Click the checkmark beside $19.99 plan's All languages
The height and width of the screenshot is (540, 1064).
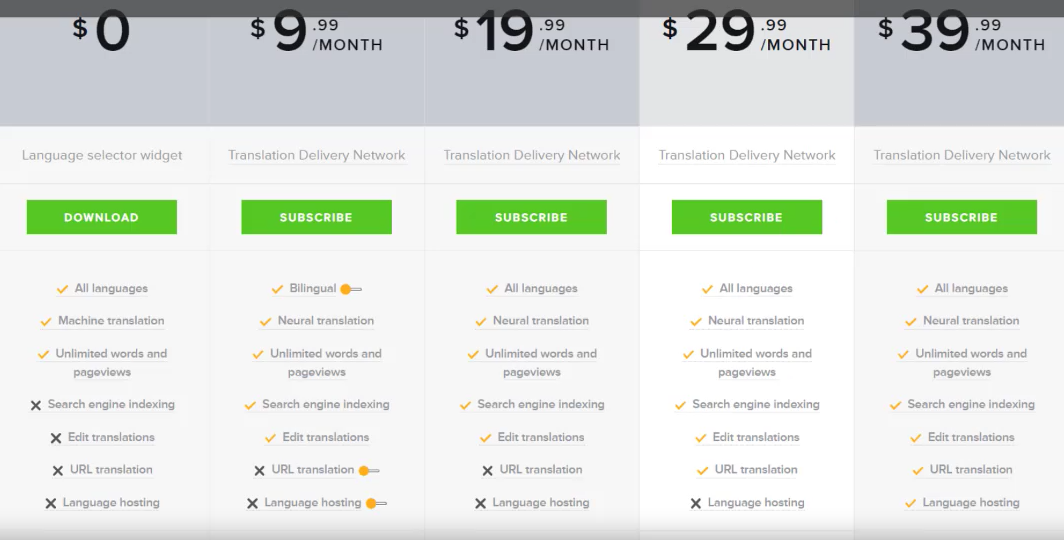pyautogui.click(x=492, y=289)
